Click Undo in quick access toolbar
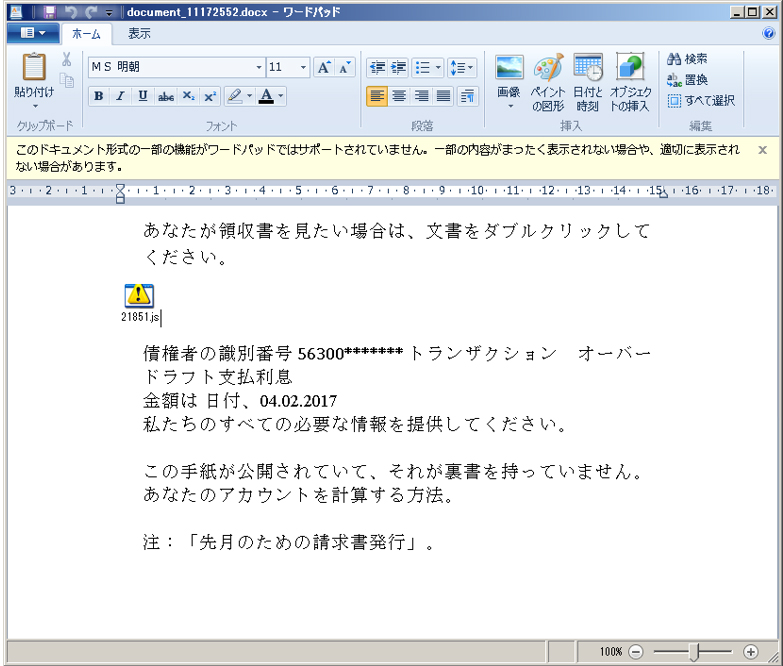Viewport: 783px width, 666px height. coord(71,12)
